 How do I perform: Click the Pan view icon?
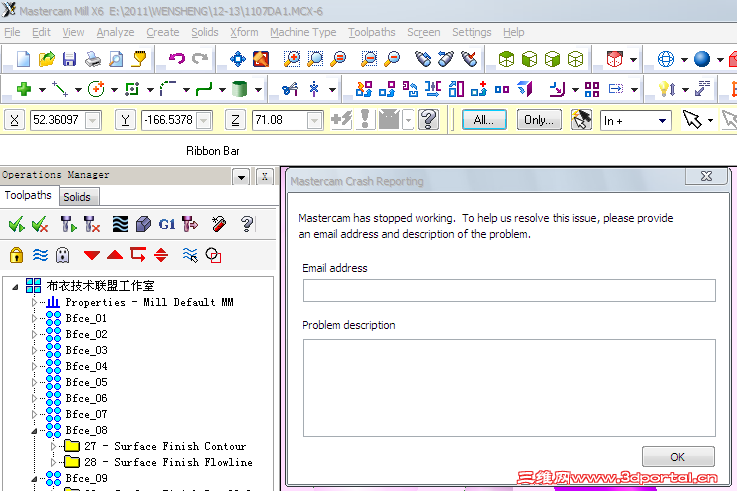click(238, 59)
